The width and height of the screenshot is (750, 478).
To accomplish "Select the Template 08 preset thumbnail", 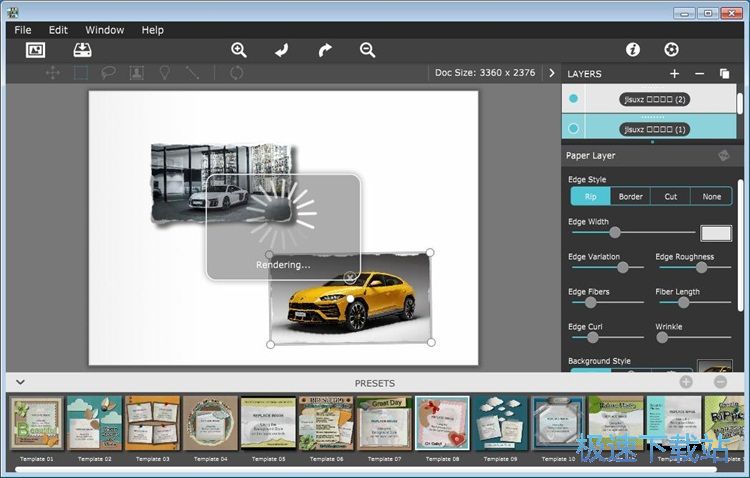I will click(x=442, y=423).
